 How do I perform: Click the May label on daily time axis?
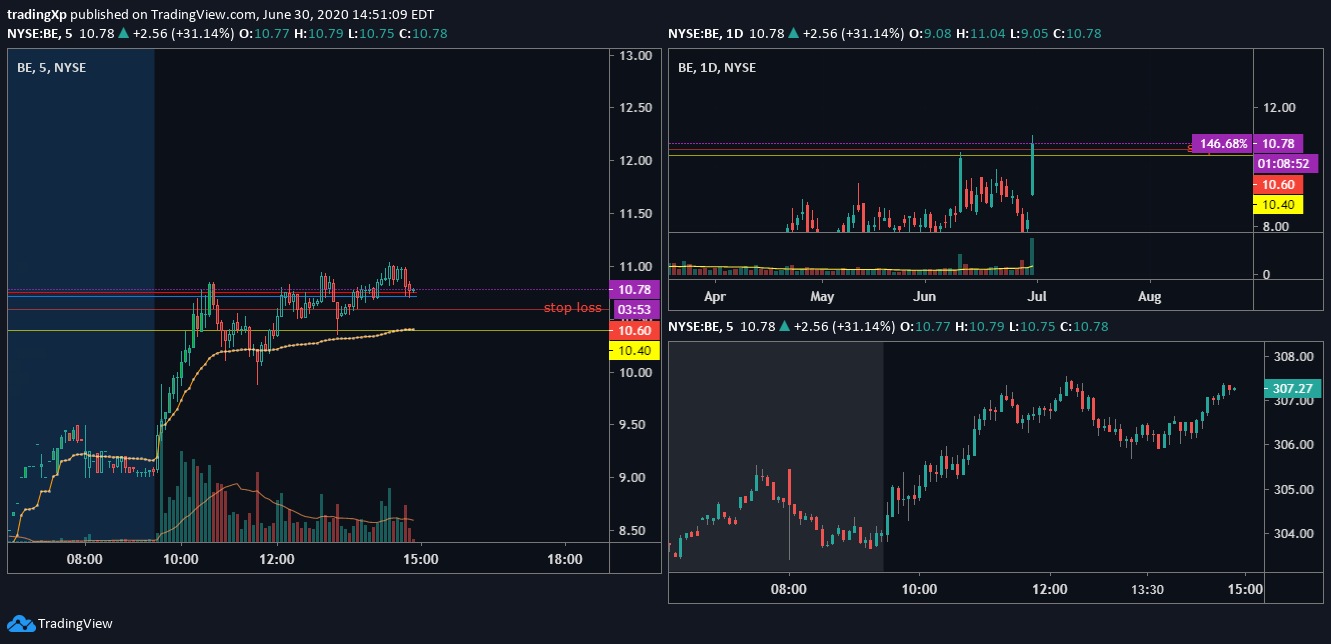[x=821, y=296]
